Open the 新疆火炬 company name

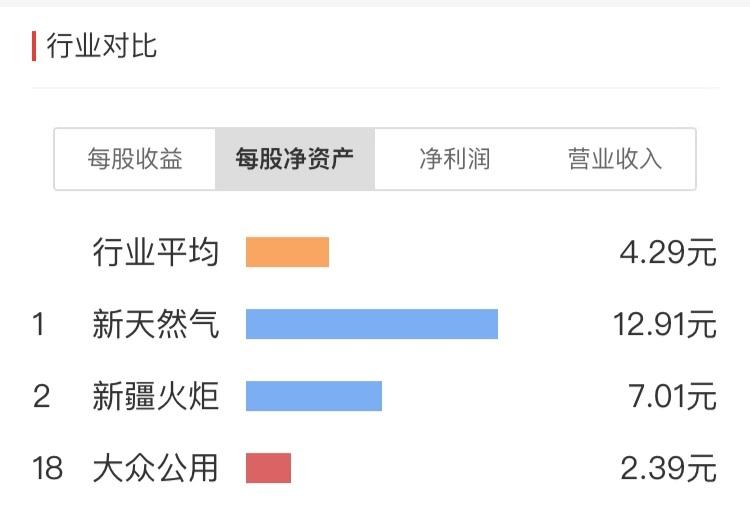tap(155, 396)
